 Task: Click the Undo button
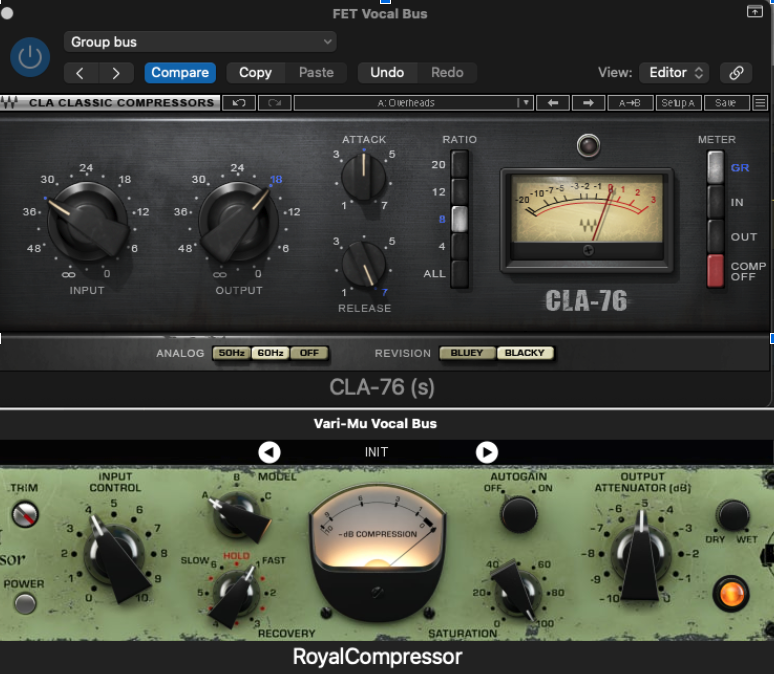click(x=387, y=73)
